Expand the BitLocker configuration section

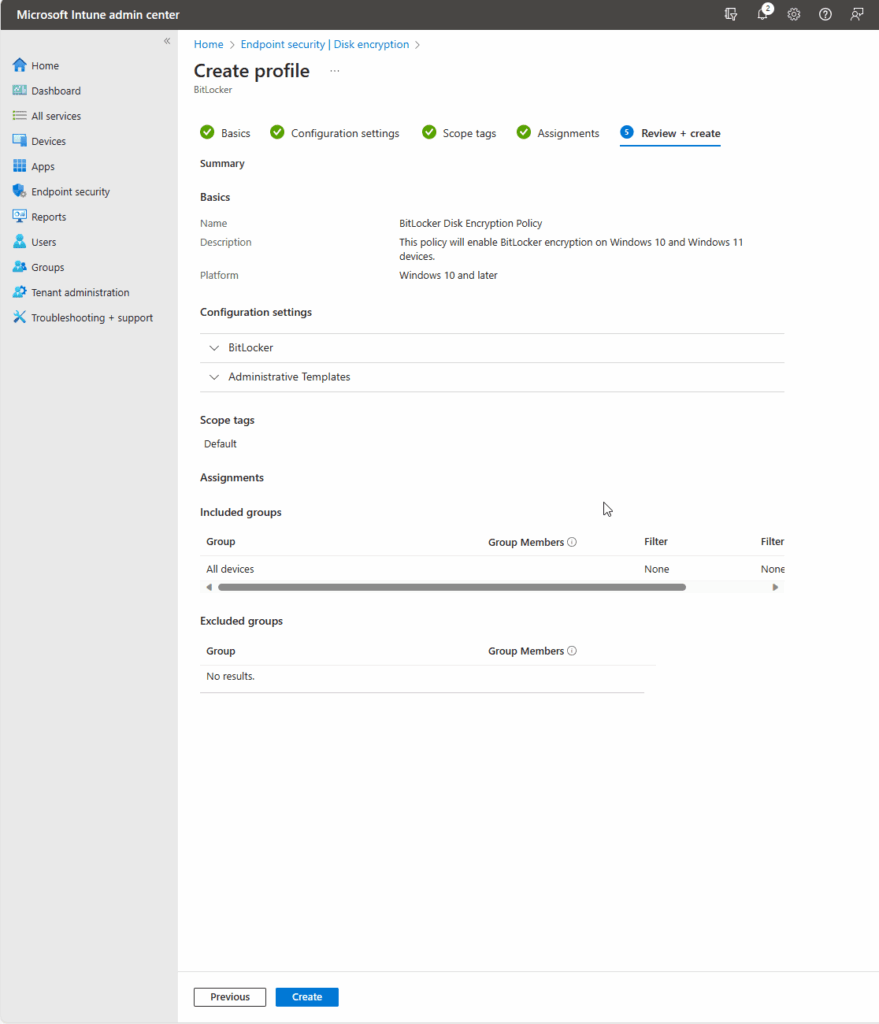(x=214, y=347)
